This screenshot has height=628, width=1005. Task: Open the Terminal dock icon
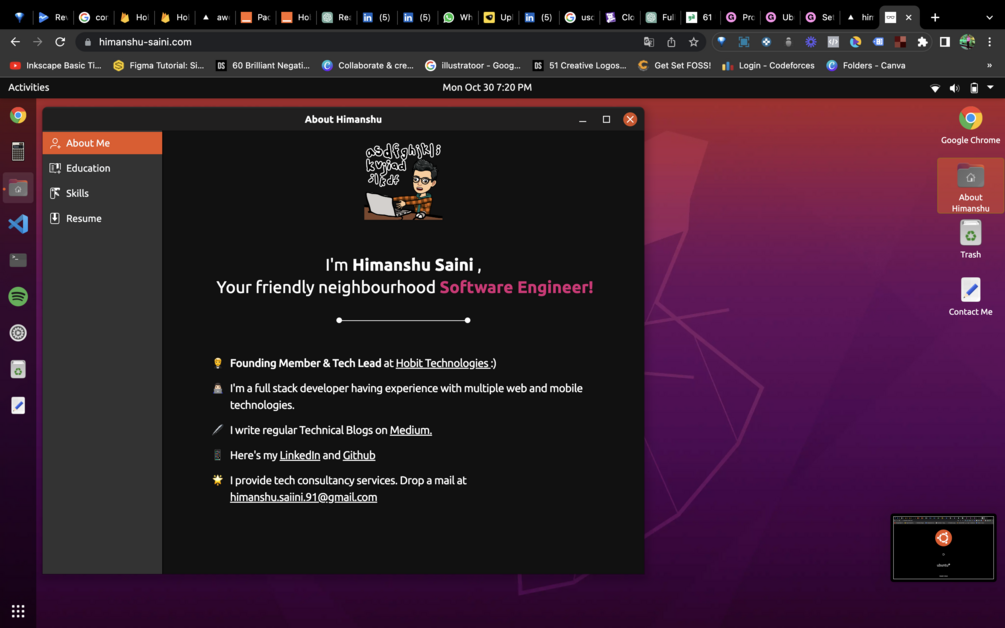(18, 260)
